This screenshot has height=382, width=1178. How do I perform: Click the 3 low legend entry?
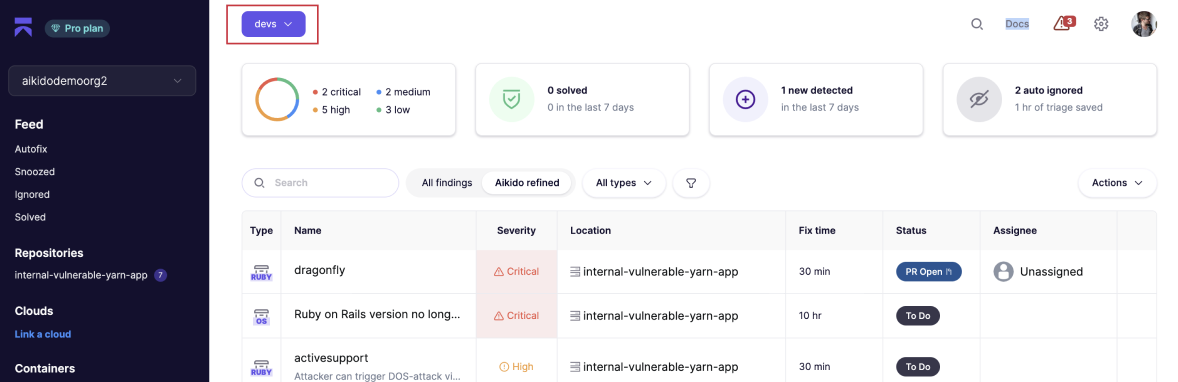[394, 110]
